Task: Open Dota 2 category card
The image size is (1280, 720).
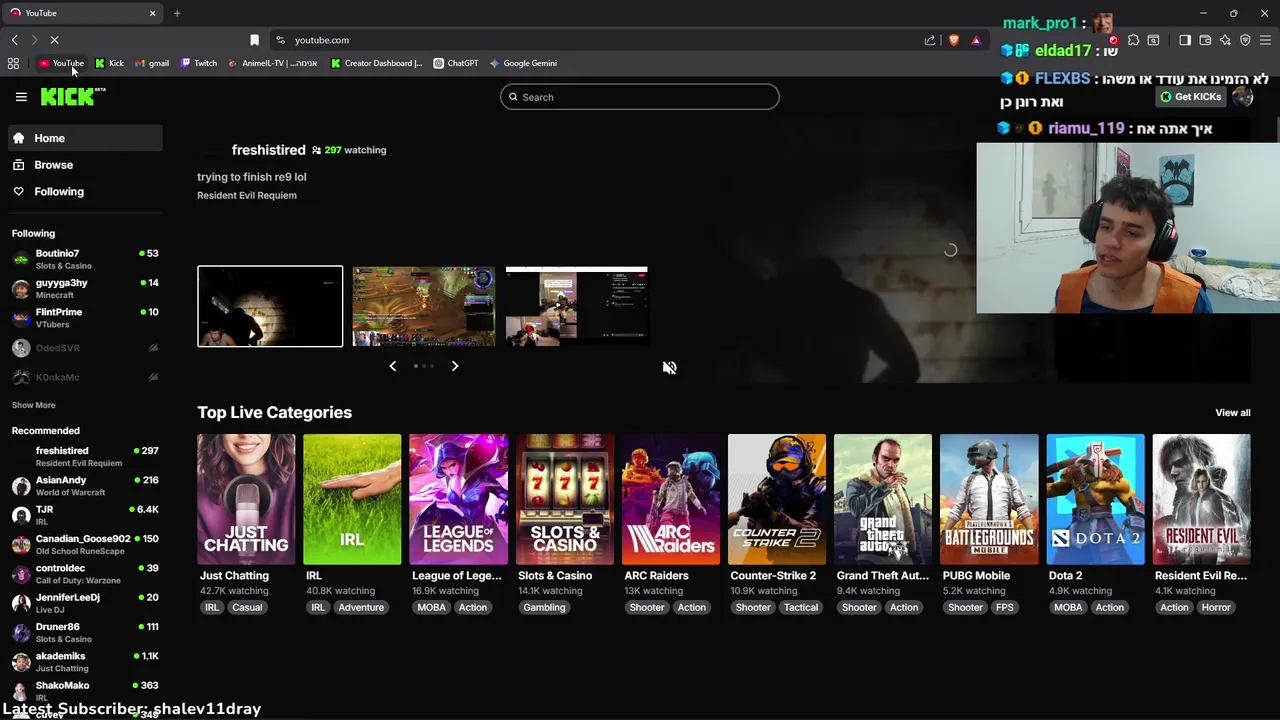Action: tap(1095, 499)
